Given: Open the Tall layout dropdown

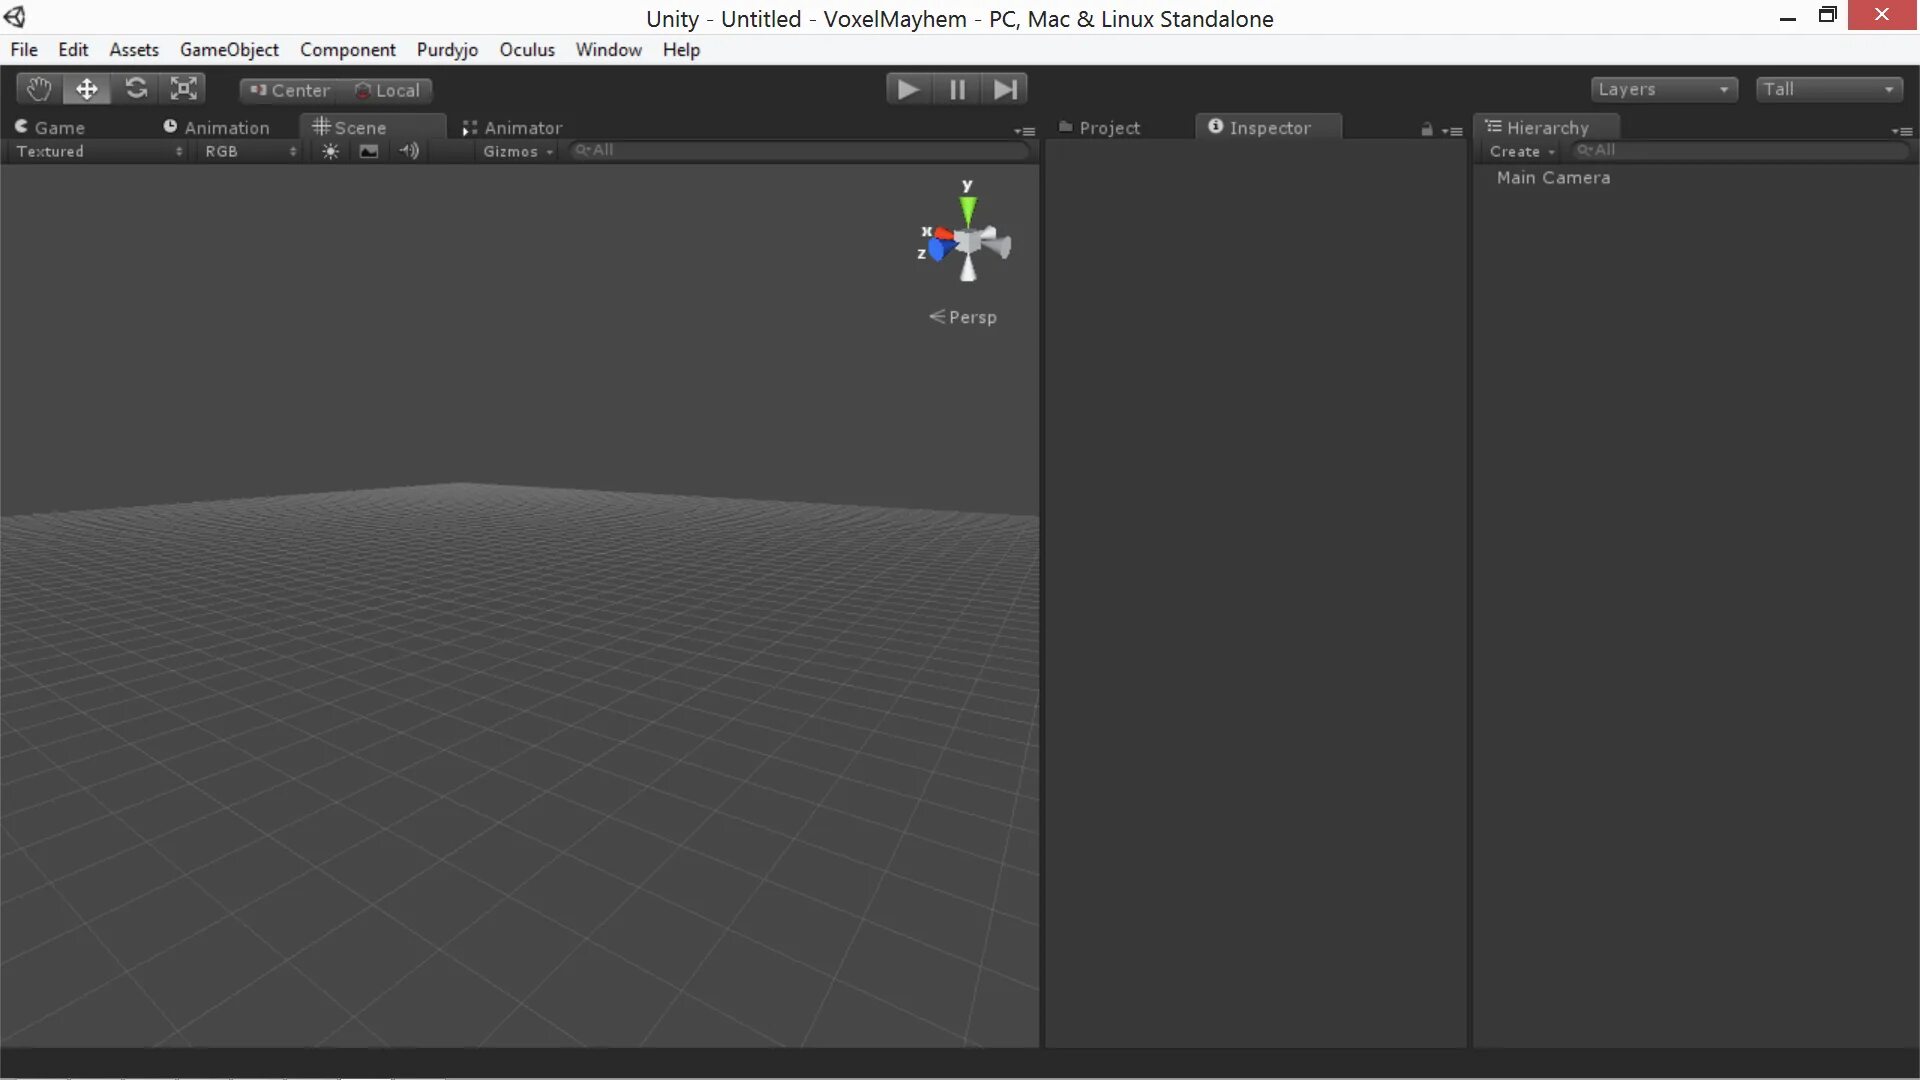Looking at the screenshot, I should coord(1828,89).
